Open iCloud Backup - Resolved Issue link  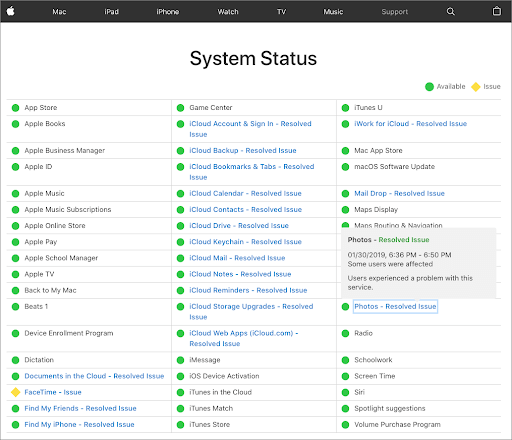coord(243,150)
